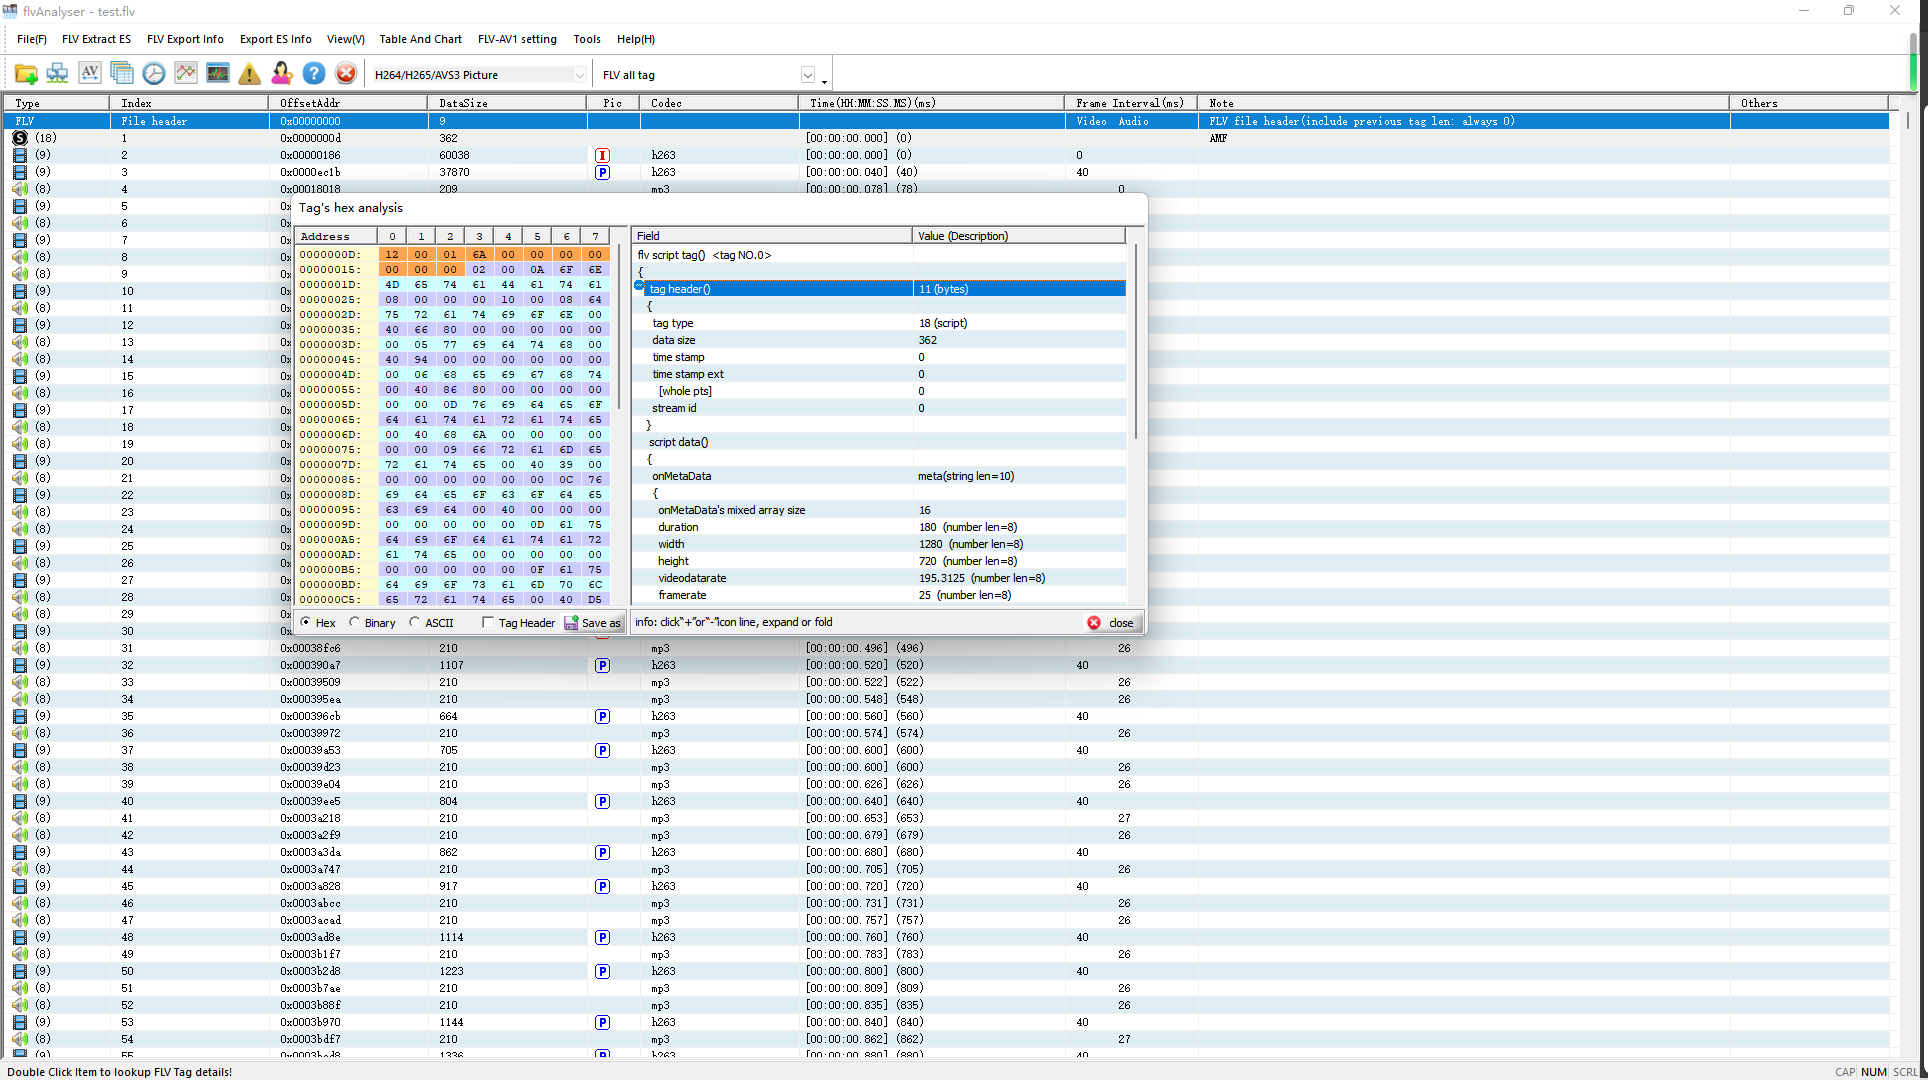Click the waveform monitor toolbar icon
This screenshot has width=1928, height=1080.
[218, 74]
